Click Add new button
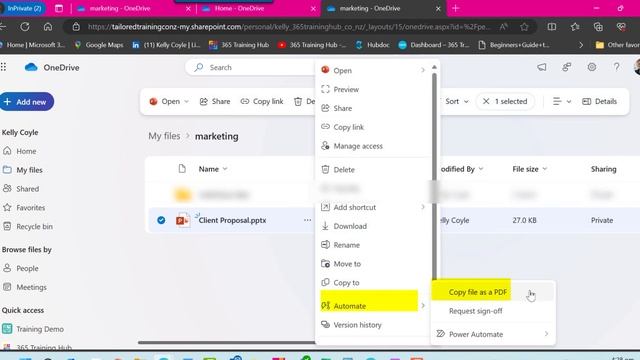Screen dimensions: 640x360 click(27, 102)
